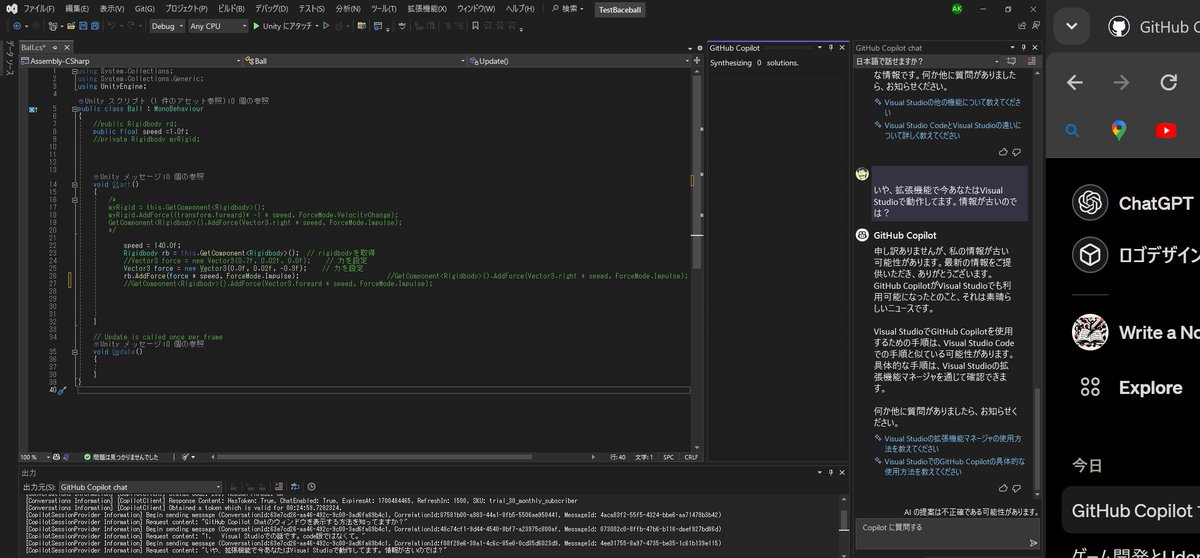The height and width of the screenshot is (558, 1200).
Task: Open the Debug configuration dropdown
Action: 167,25
